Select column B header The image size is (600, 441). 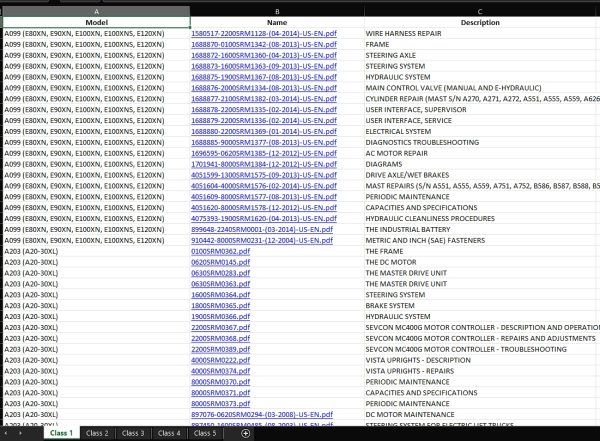277,11
